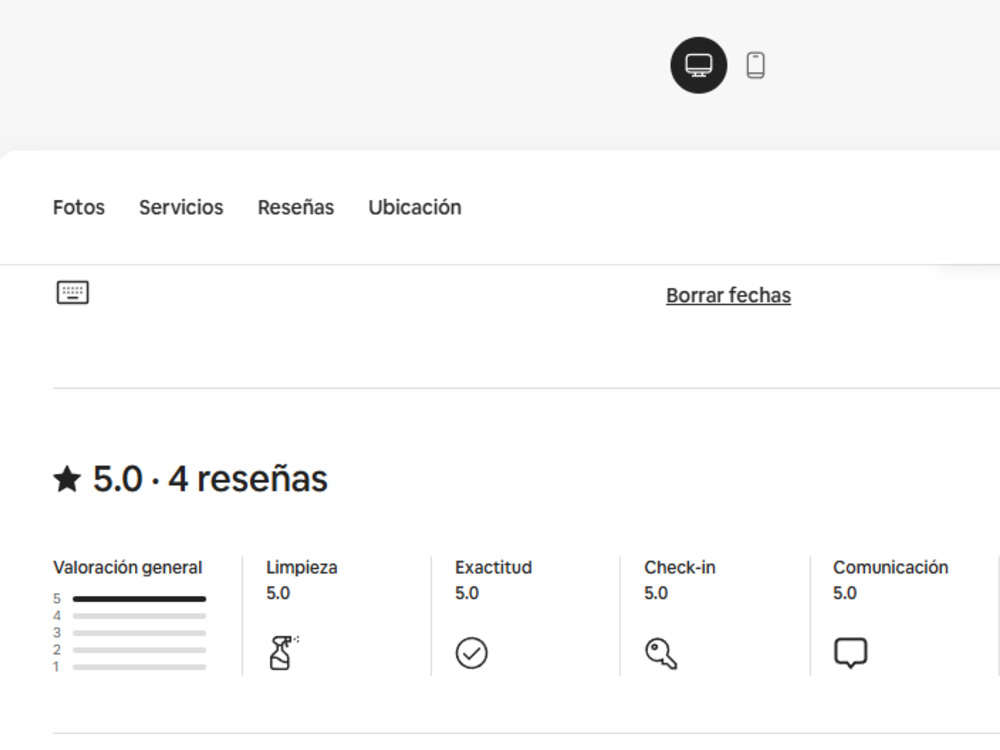Select the 2-star rating bar

tap(139, 650)
